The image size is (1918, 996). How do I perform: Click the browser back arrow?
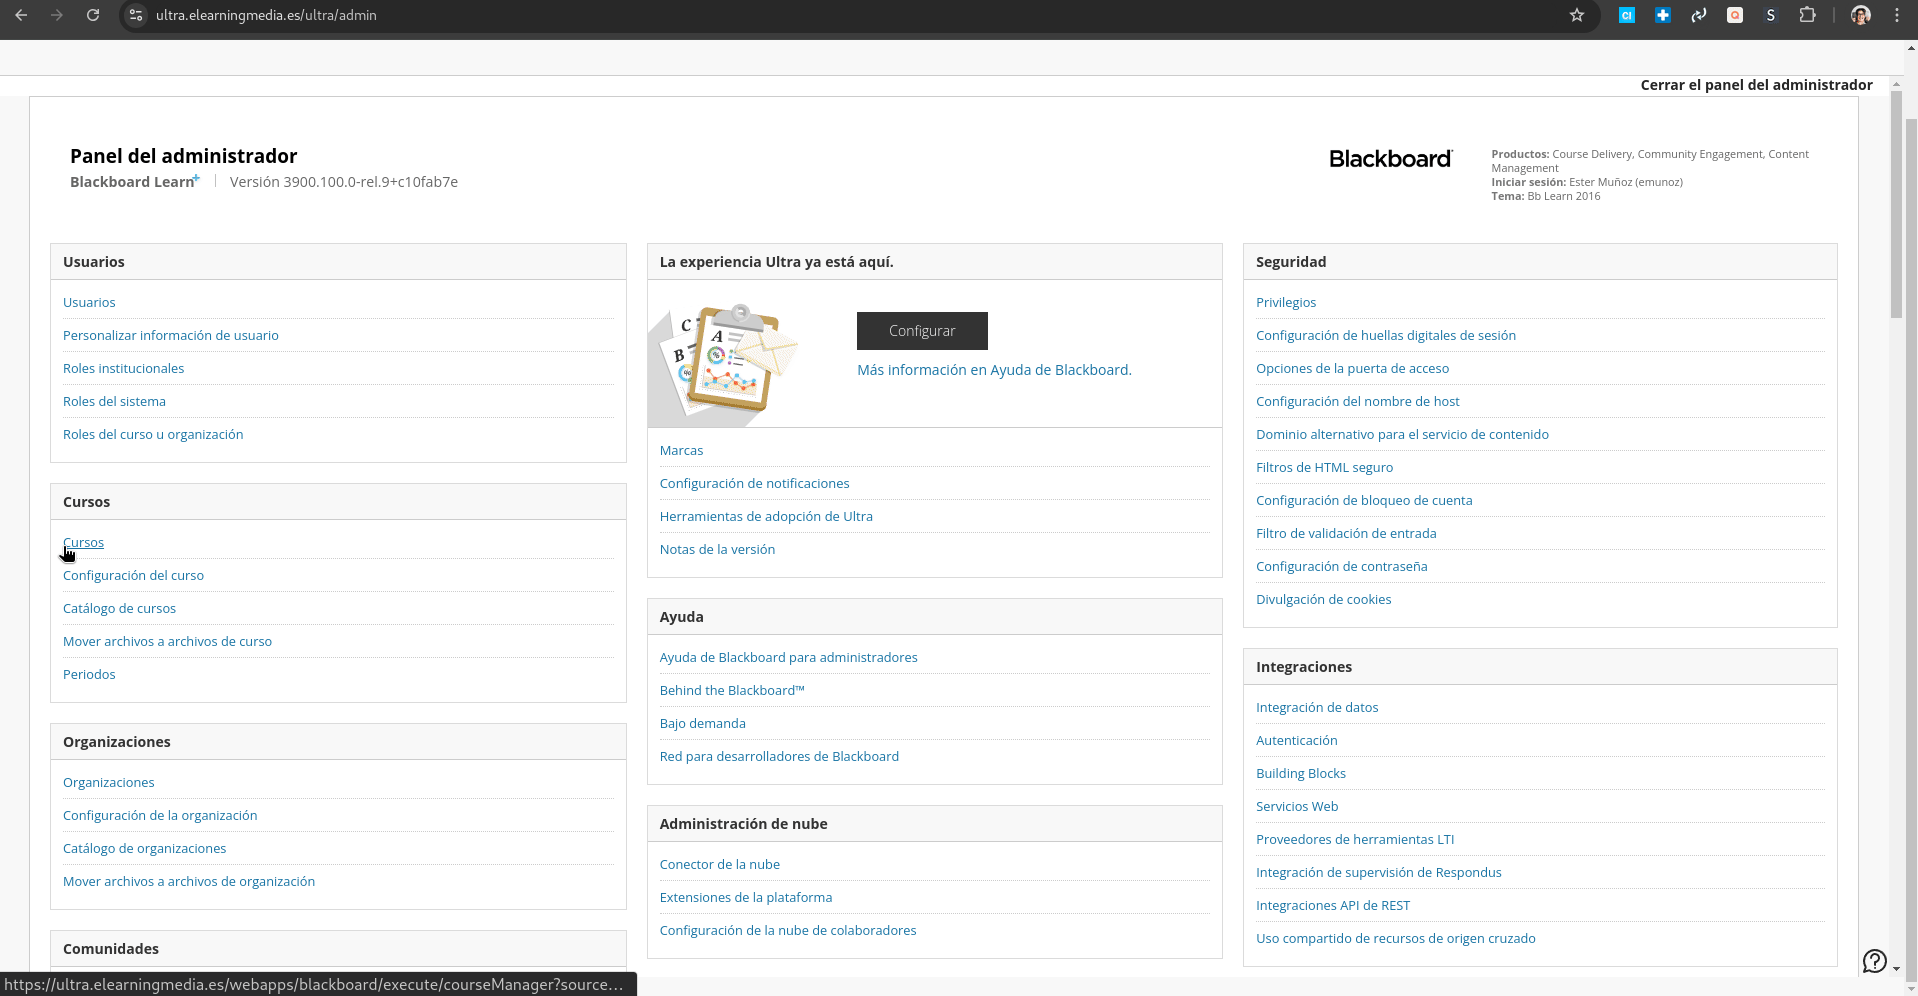(x=21, y=15)
